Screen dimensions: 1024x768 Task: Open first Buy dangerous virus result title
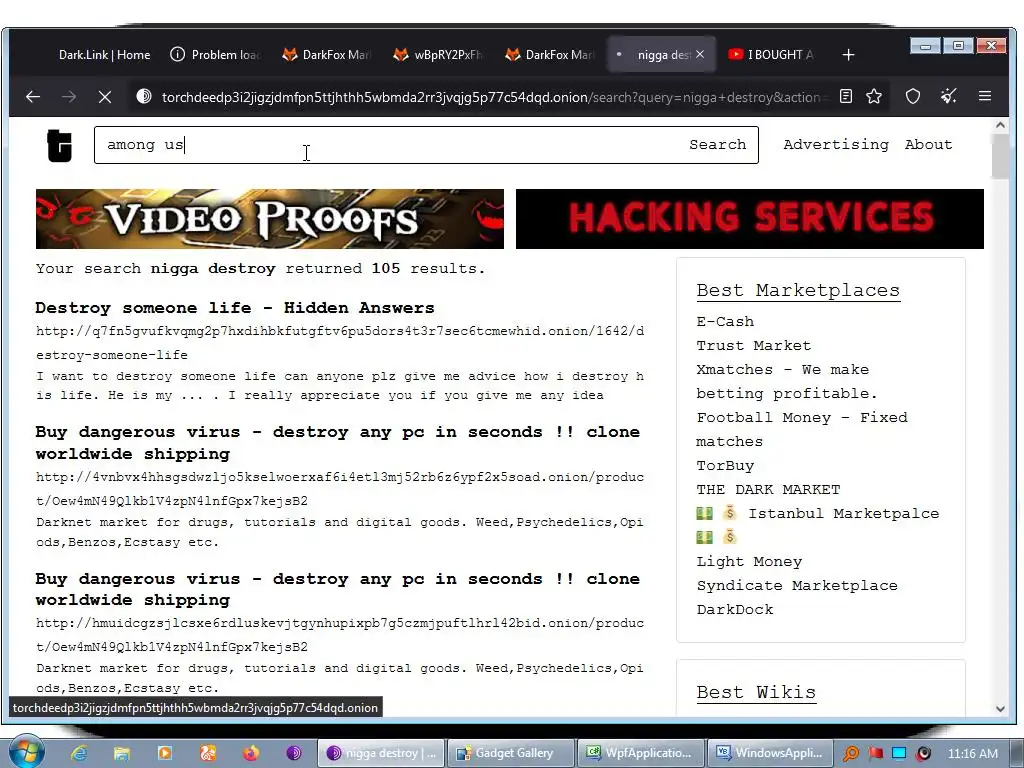(338, 443)
